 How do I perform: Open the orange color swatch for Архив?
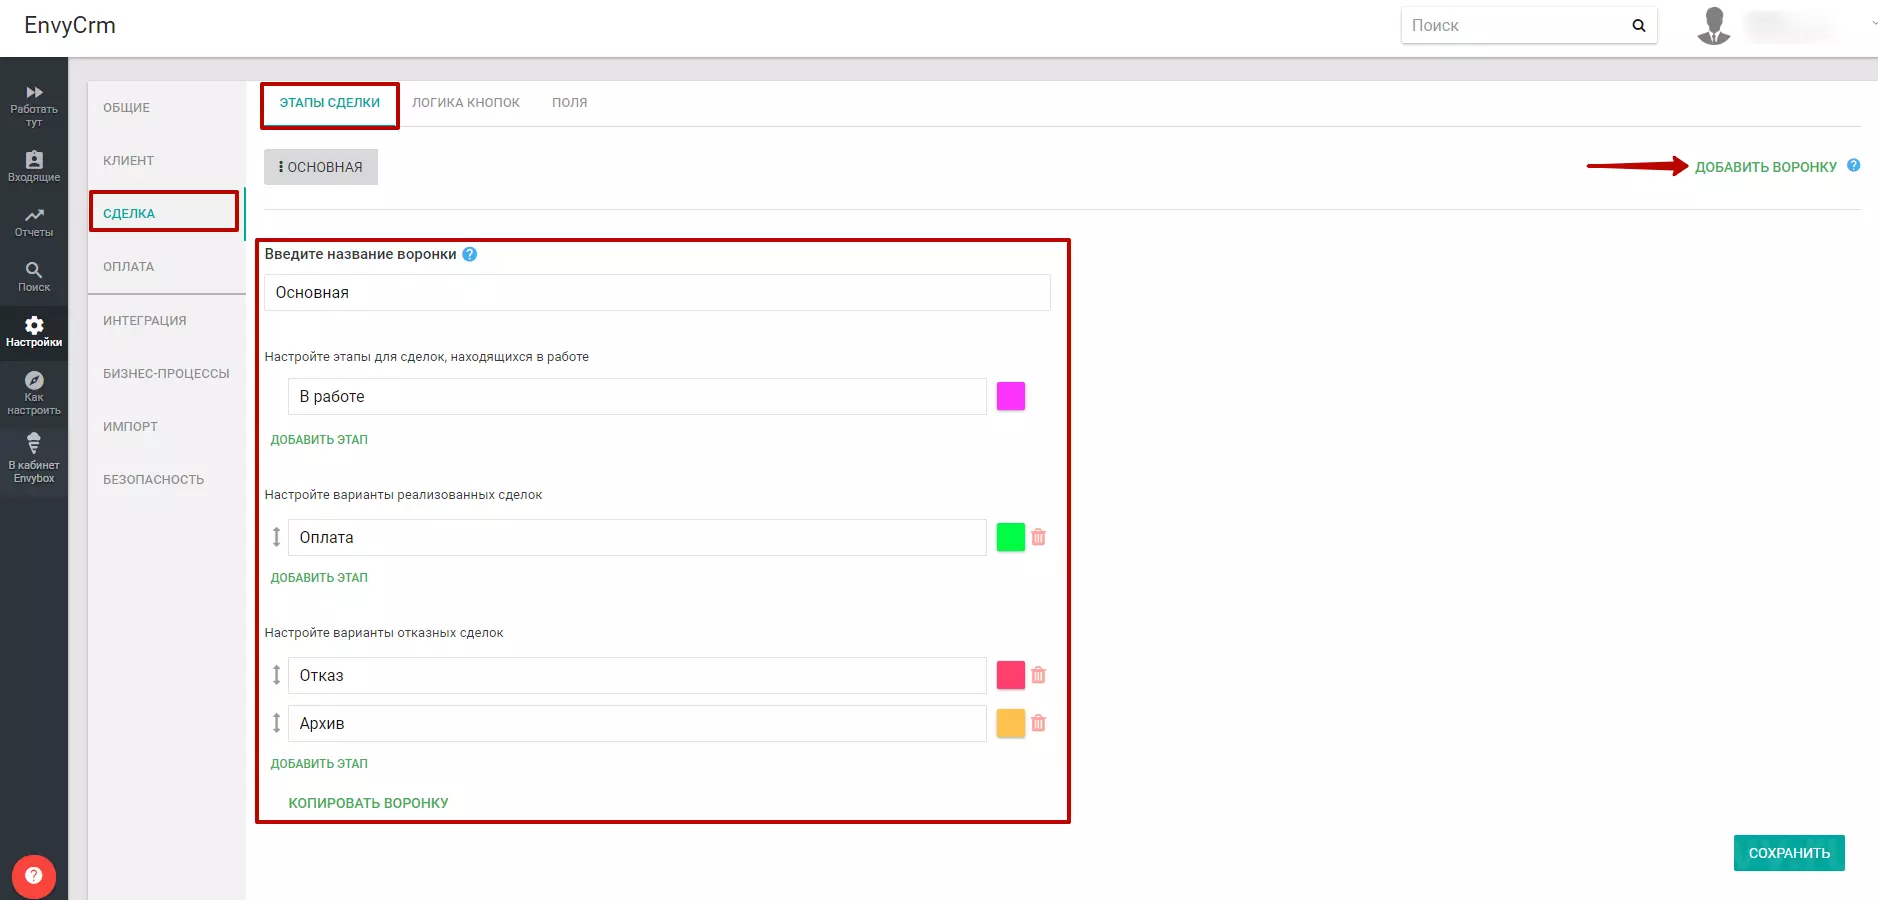coord(1011,723)
